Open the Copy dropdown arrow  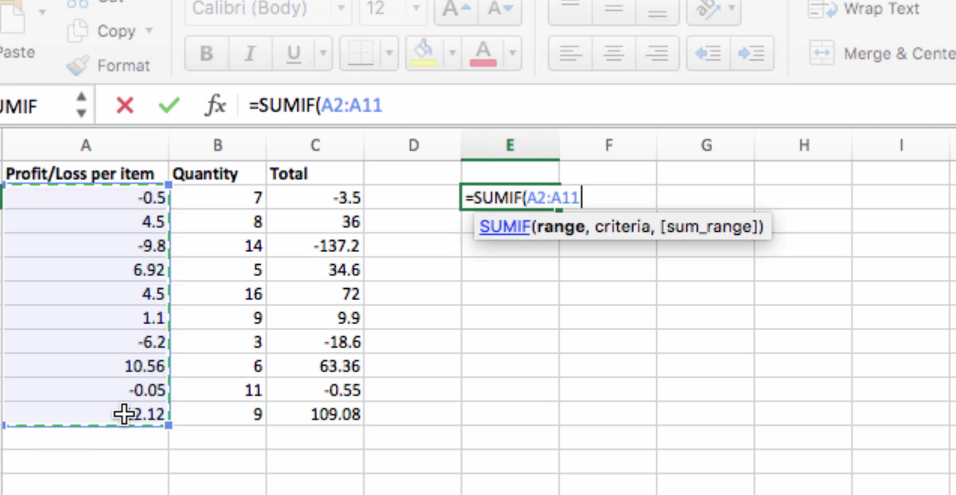tap(148, 30)
